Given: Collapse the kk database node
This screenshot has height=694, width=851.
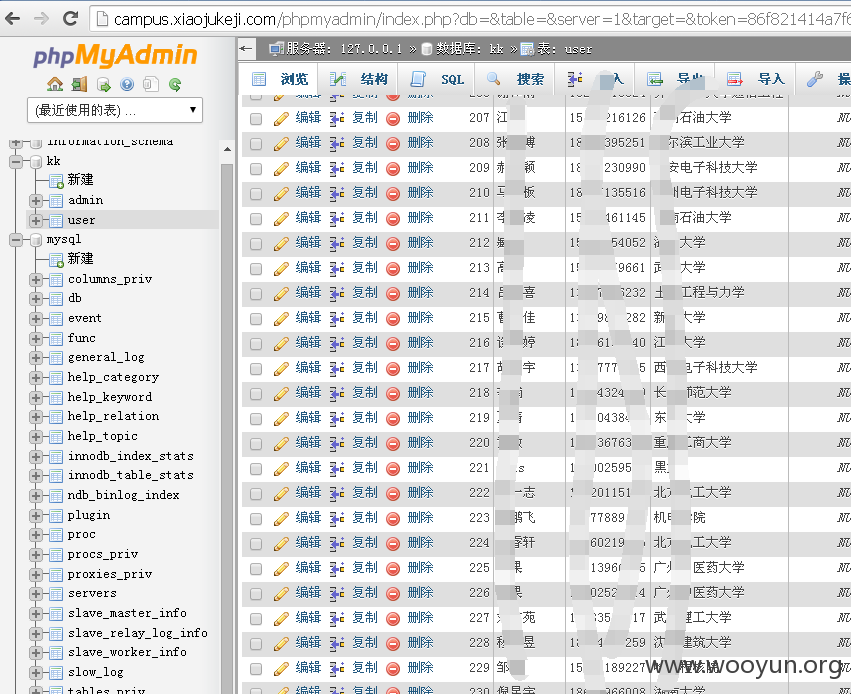Looking at the screenshot, I should (x=16, y=161).
